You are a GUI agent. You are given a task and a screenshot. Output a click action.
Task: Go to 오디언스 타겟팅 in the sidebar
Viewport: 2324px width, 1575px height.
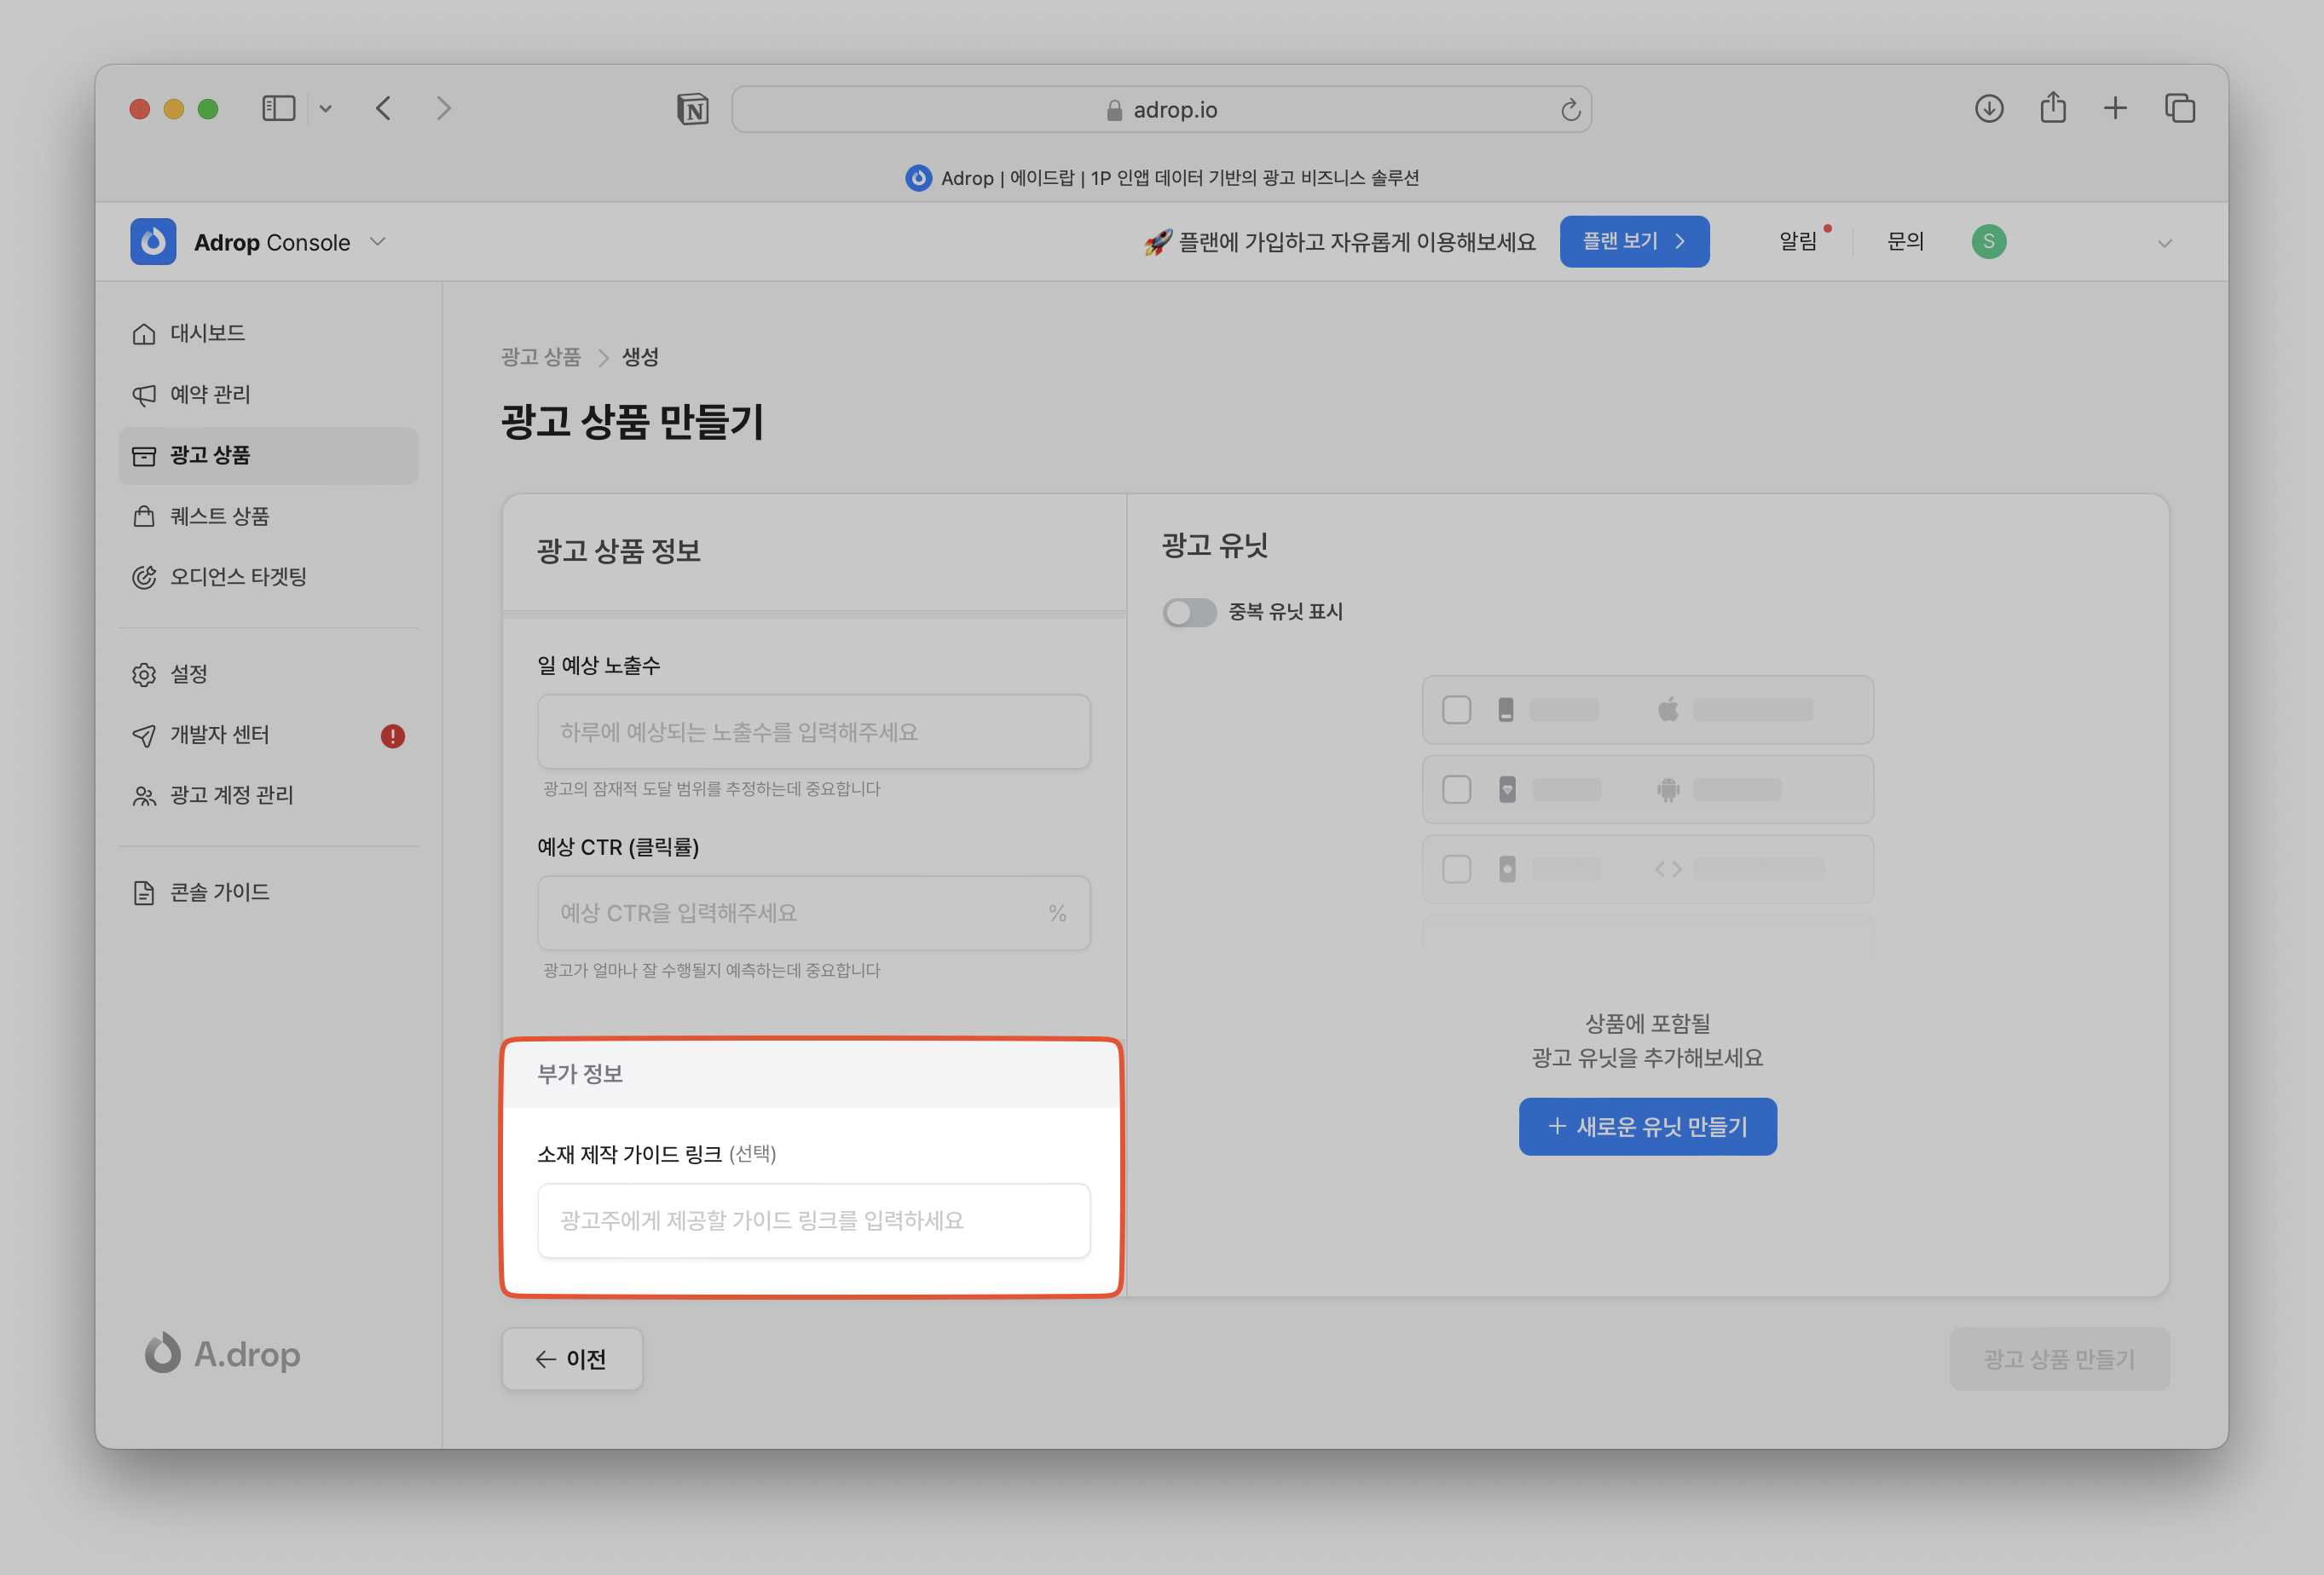click(237, 577)
